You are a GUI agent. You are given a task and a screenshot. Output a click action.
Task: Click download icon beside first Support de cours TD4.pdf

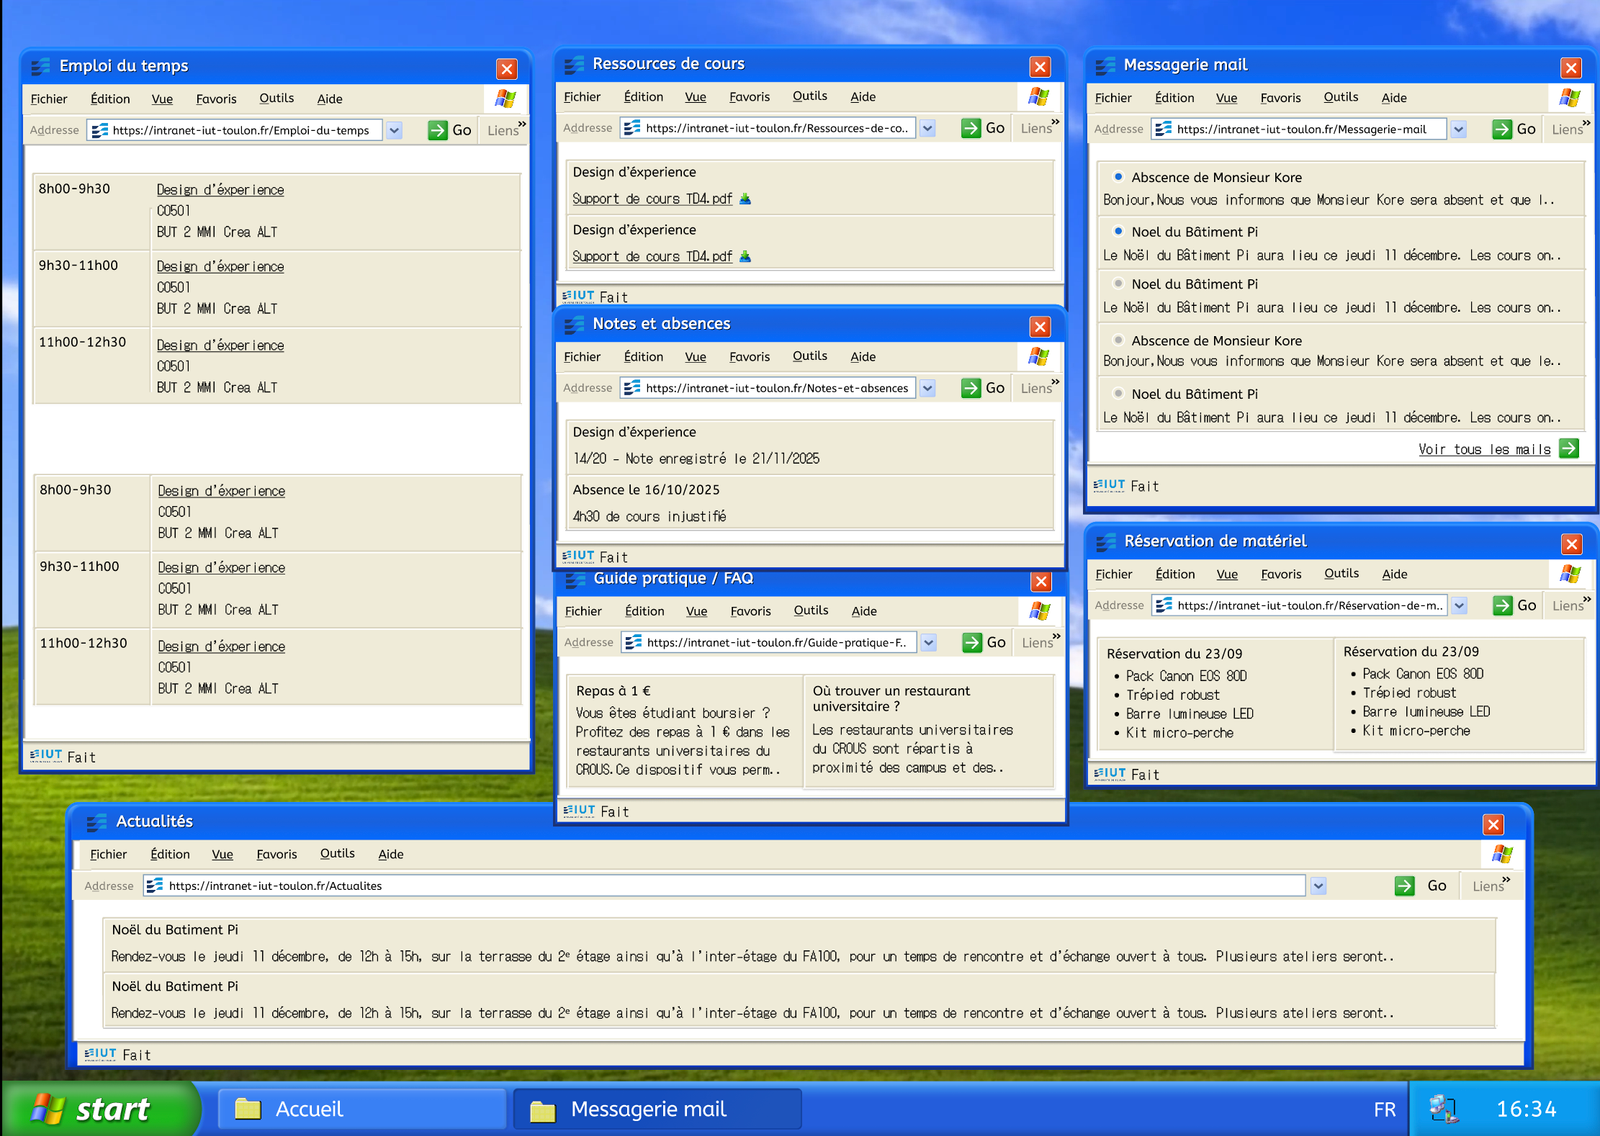click(745, 199)
